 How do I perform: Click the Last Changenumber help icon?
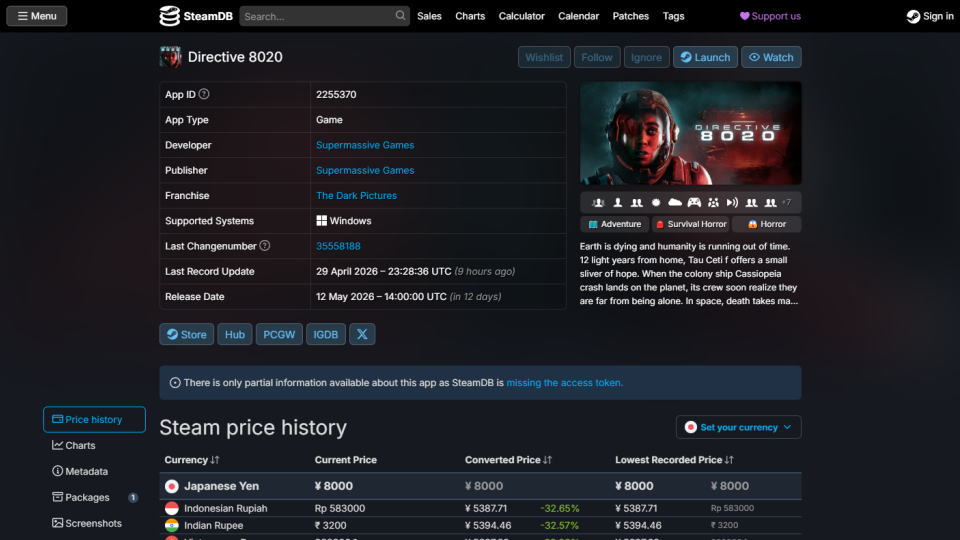[x=265, y=246]
